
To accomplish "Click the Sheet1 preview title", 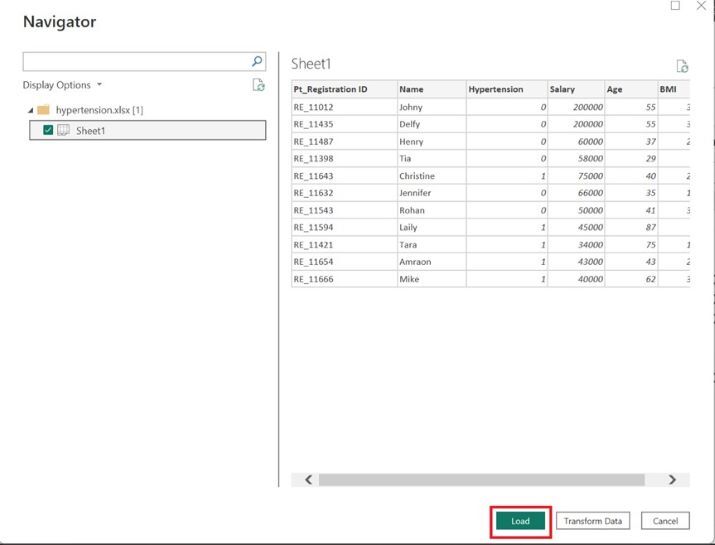I will click(x=311, y=64).
